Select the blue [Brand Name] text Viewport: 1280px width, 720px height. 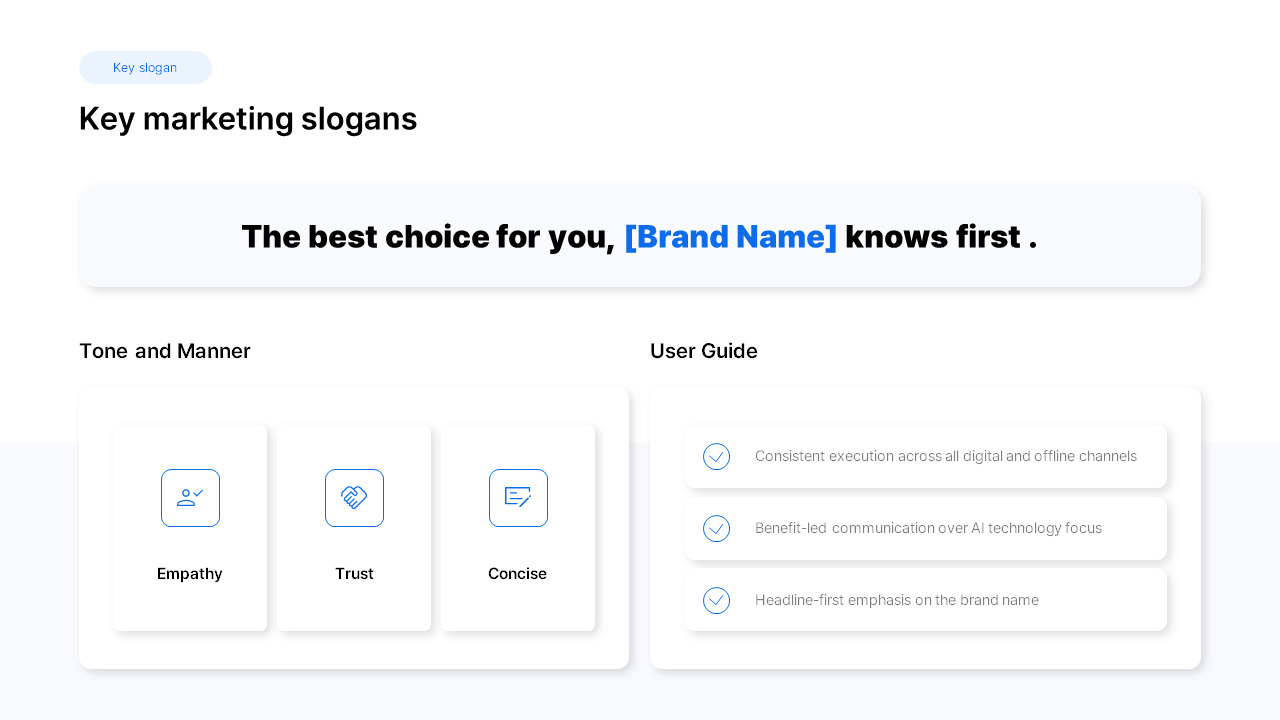tap(730, 237)
